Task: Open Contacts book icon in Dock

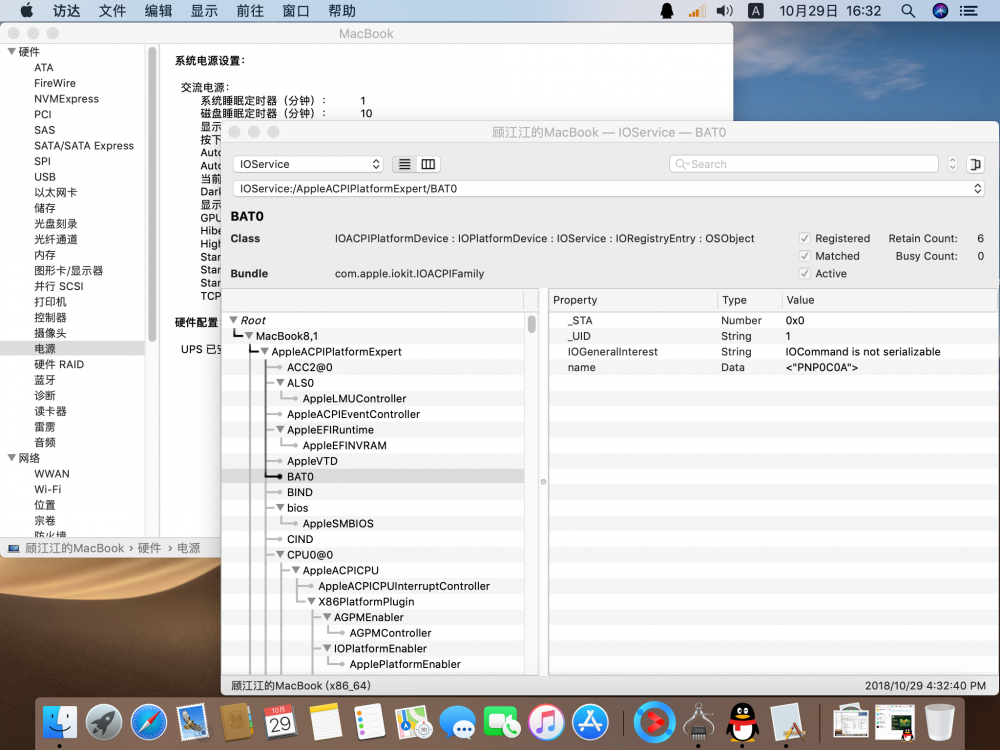Action: tap(237, 722)
